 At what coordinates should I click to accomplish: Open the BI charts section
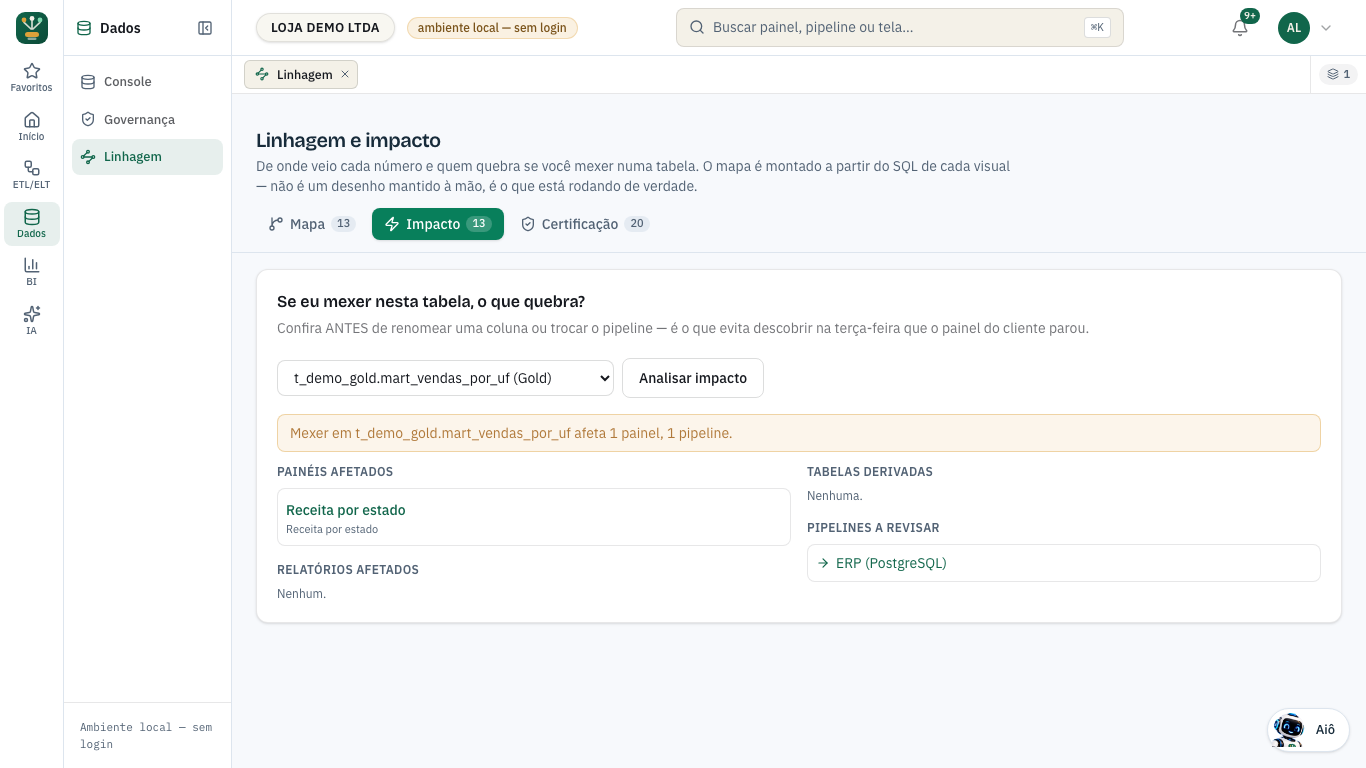coord(32,272)
